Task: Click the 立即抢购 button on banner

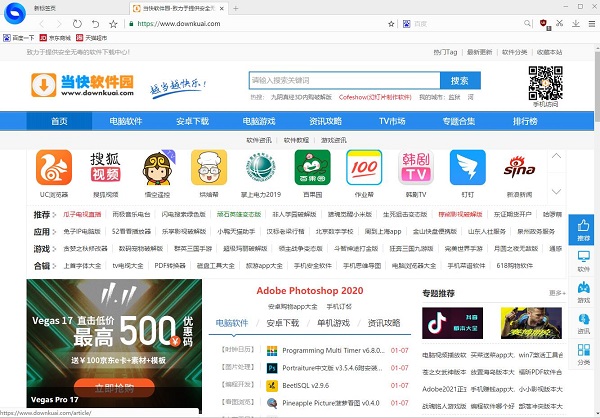Action: [114, 388]
